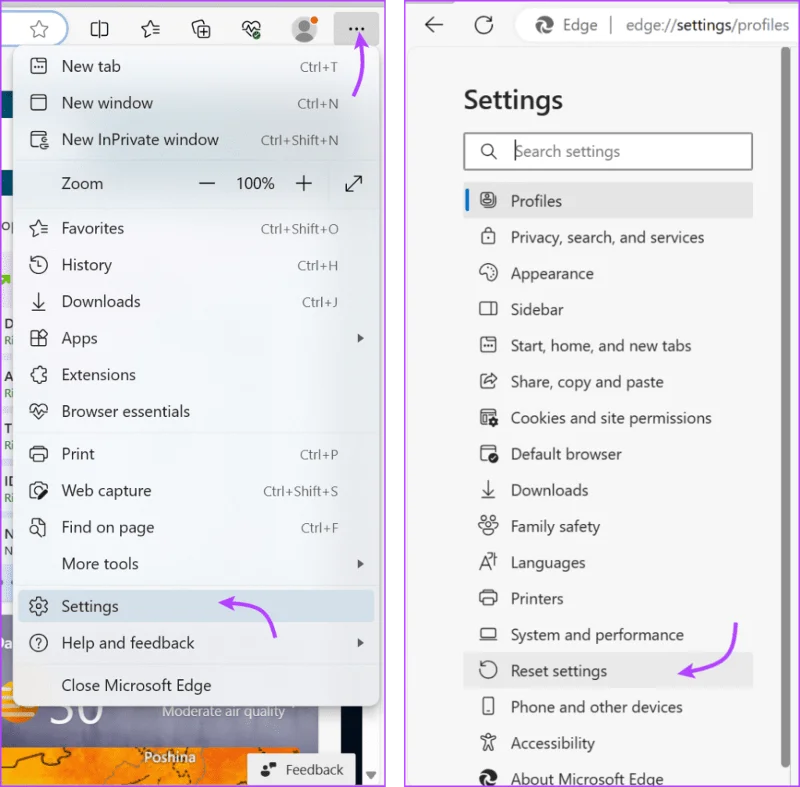Open Printers settings

(608, 598)
